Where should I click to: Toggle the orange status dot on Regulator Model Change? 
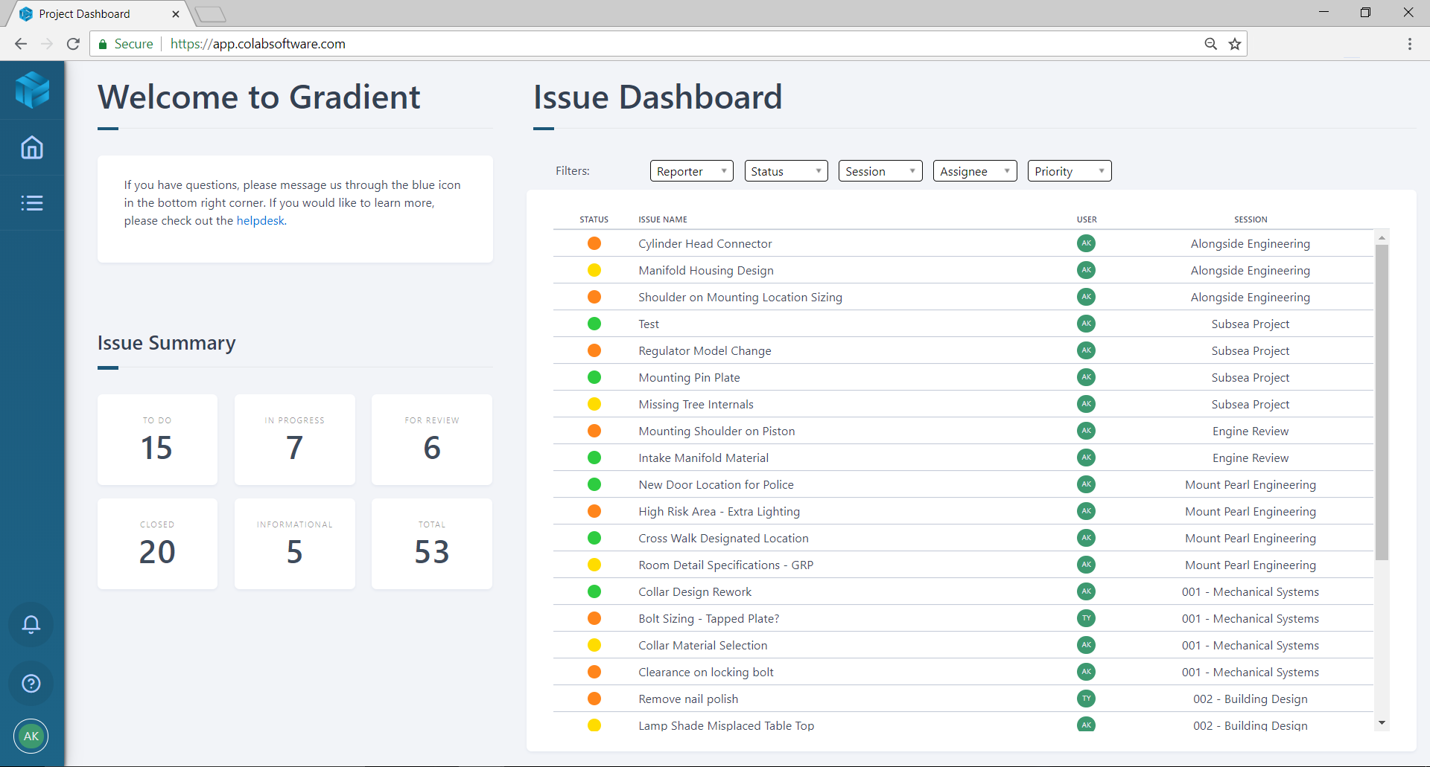(x=595, y=350)
